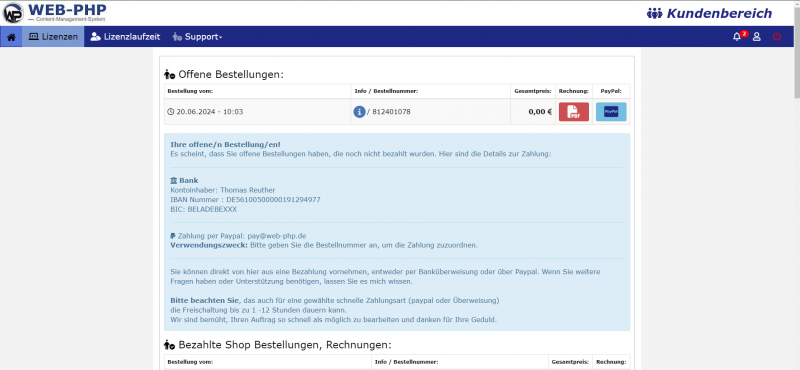
Task: Click order number 812401078 text
Action: point(391,112)
